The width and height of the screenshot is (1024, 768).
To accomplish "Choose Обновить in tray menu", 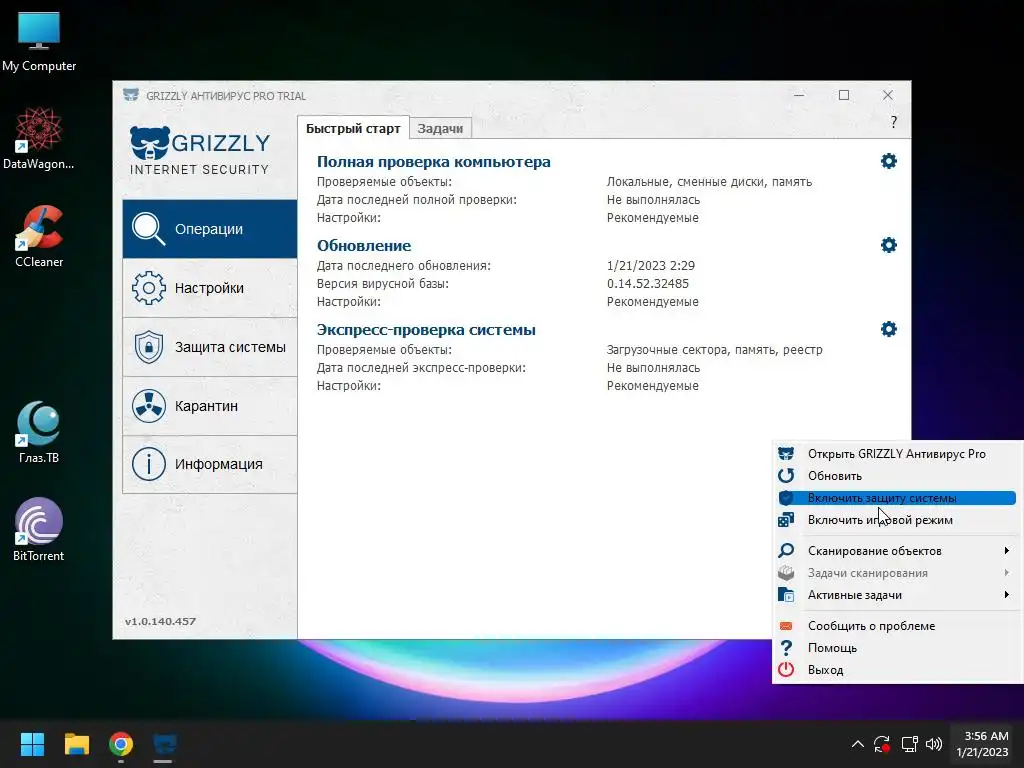I will tap(897, 476).
